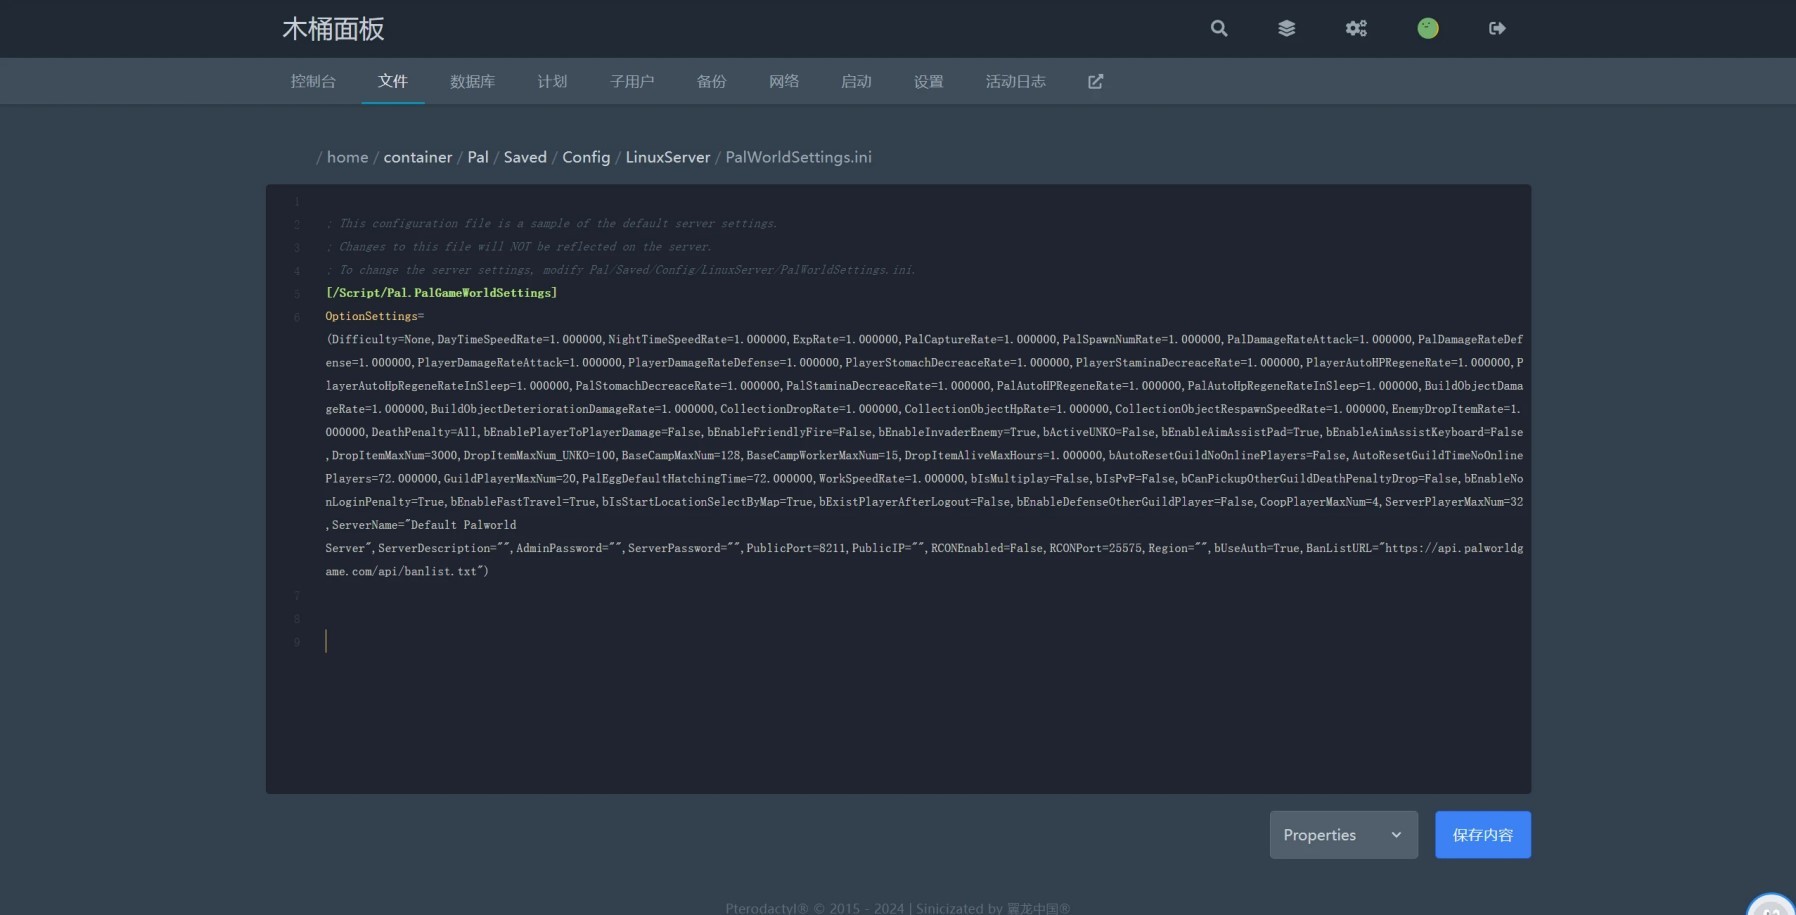Navigate to the container breadcrumb
This screenshot has height=915, width=1796.
coord(418,157)
